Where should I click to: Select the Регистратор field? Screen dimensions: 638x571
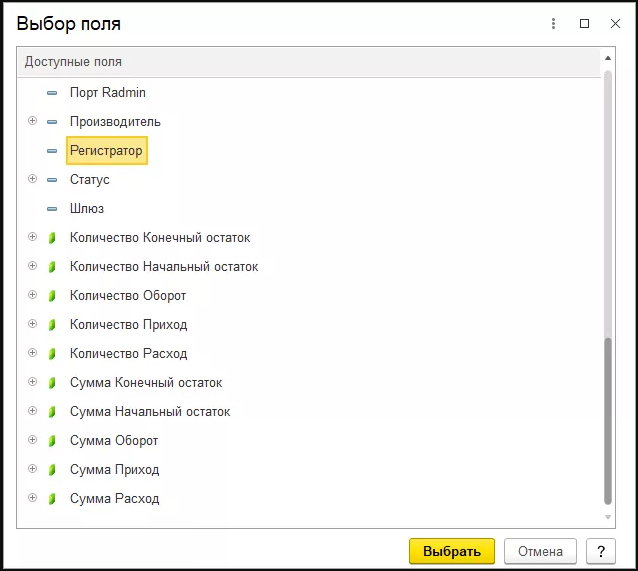[106, 151]
